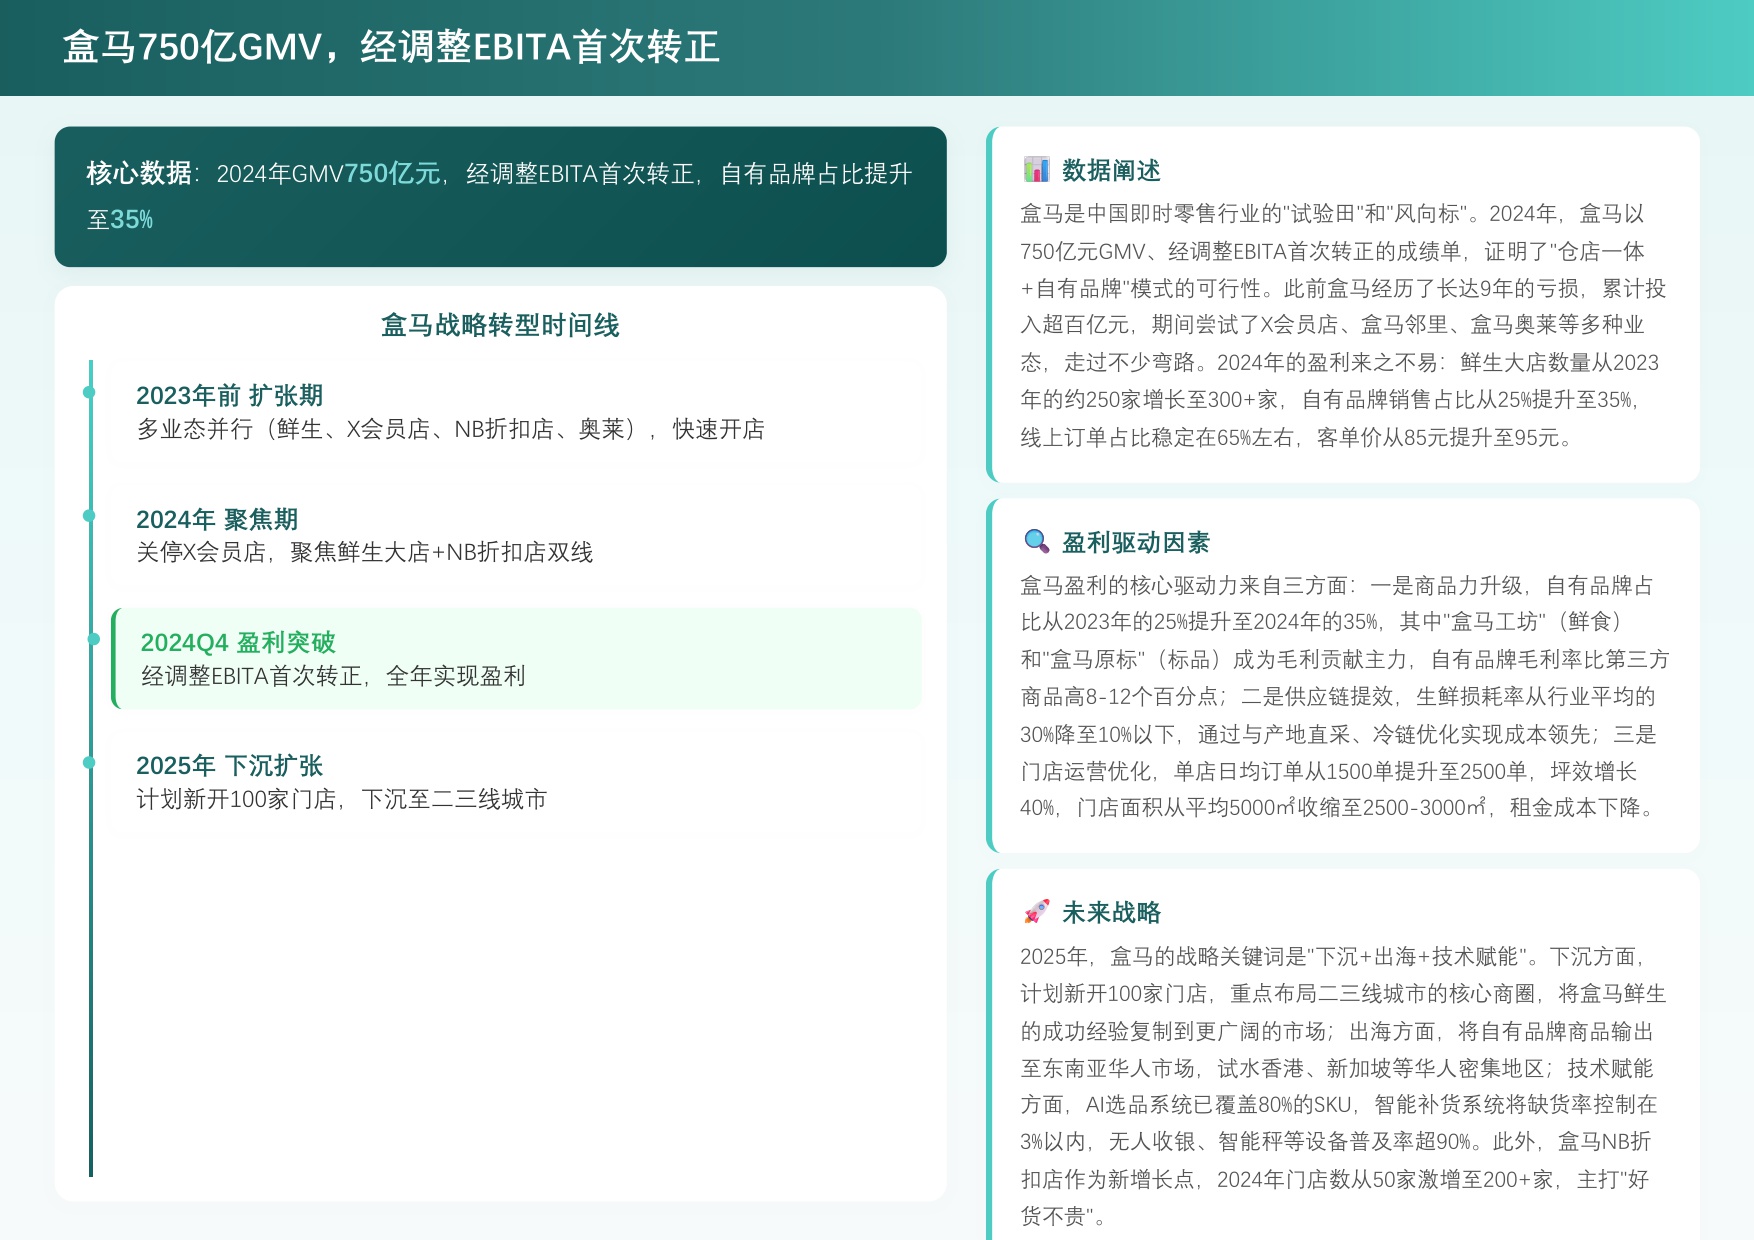Click the page title 盒马750亿GMV，经调整EBITA首次转正
Screen dimensions: 1754x1240
tap(391, 47)
